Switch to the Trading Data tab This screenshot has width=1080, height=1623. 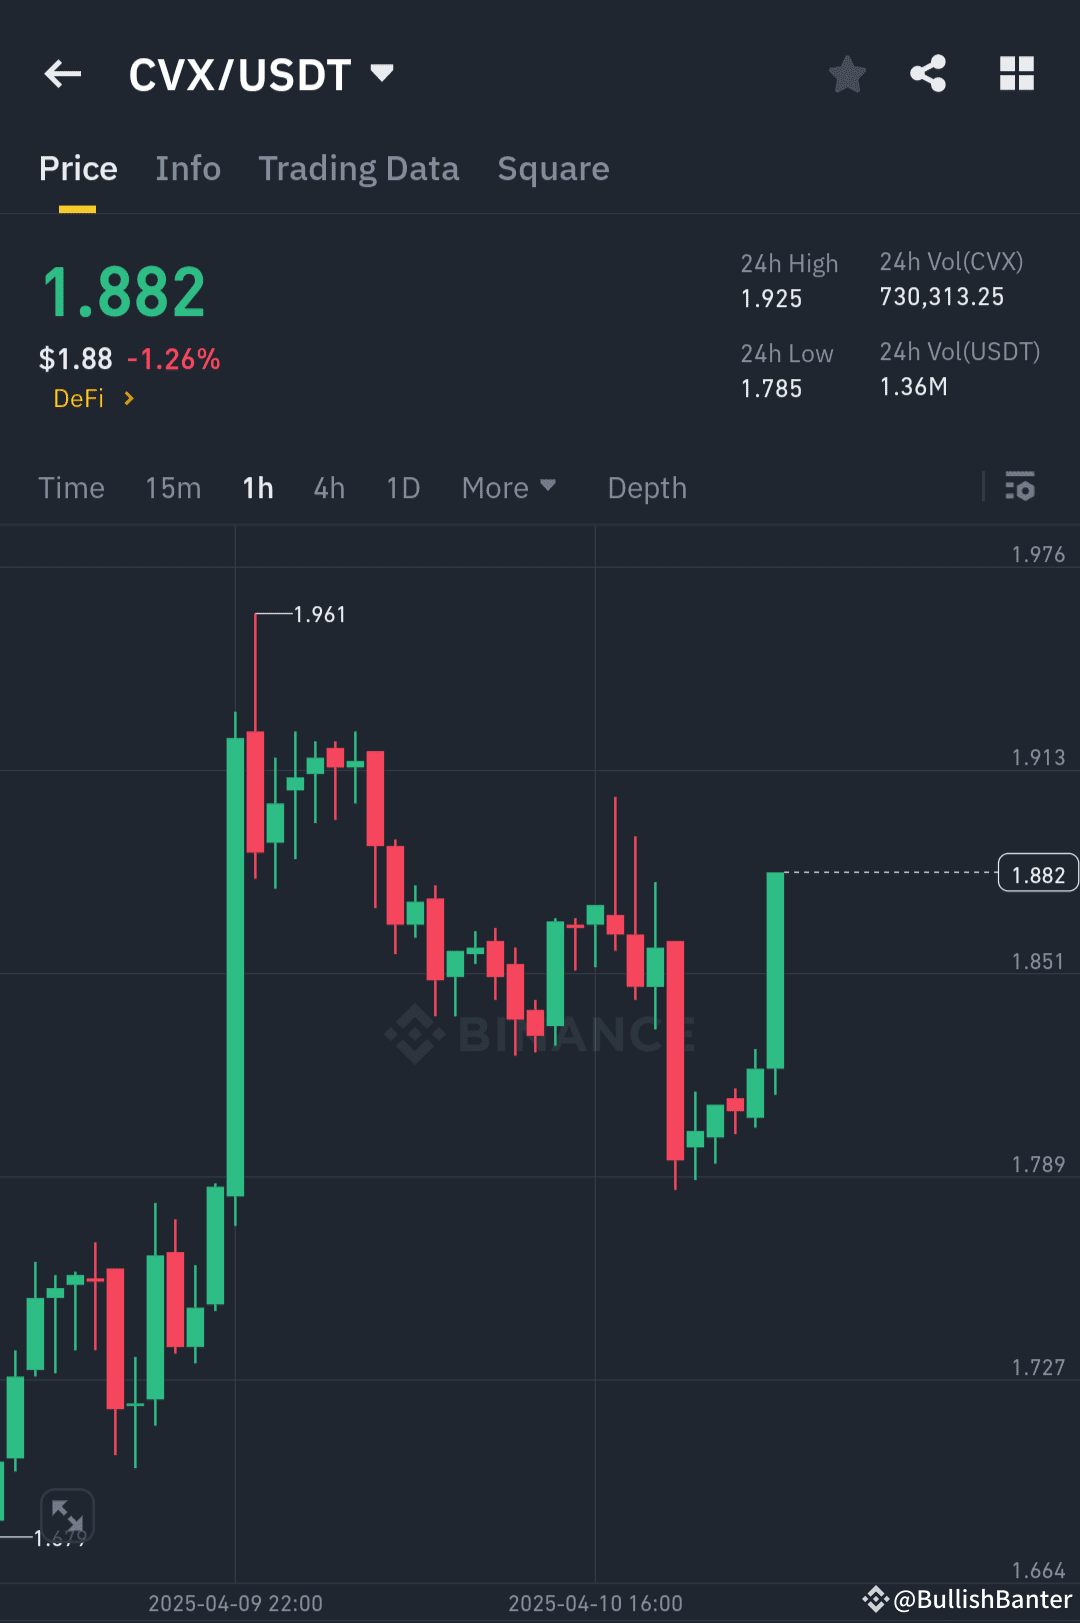(358, 168)
